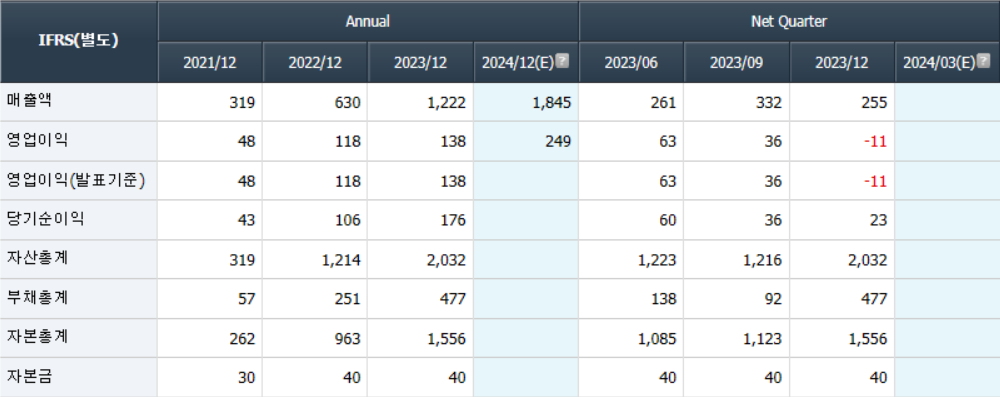
Task: Click the 자본금 value 30
Action: coord(247,378)
